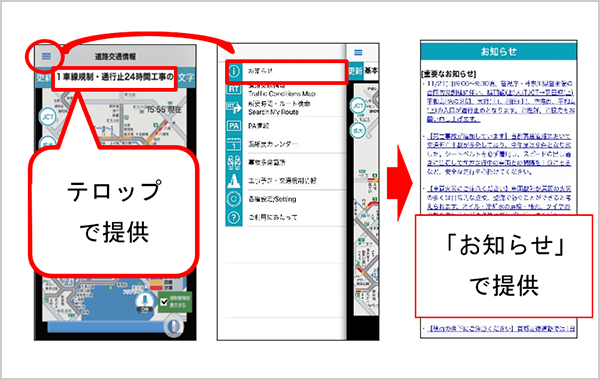Open the calendar icon in the side menu
This screenshot has width=600, height=380.
[x=234, y=144]
